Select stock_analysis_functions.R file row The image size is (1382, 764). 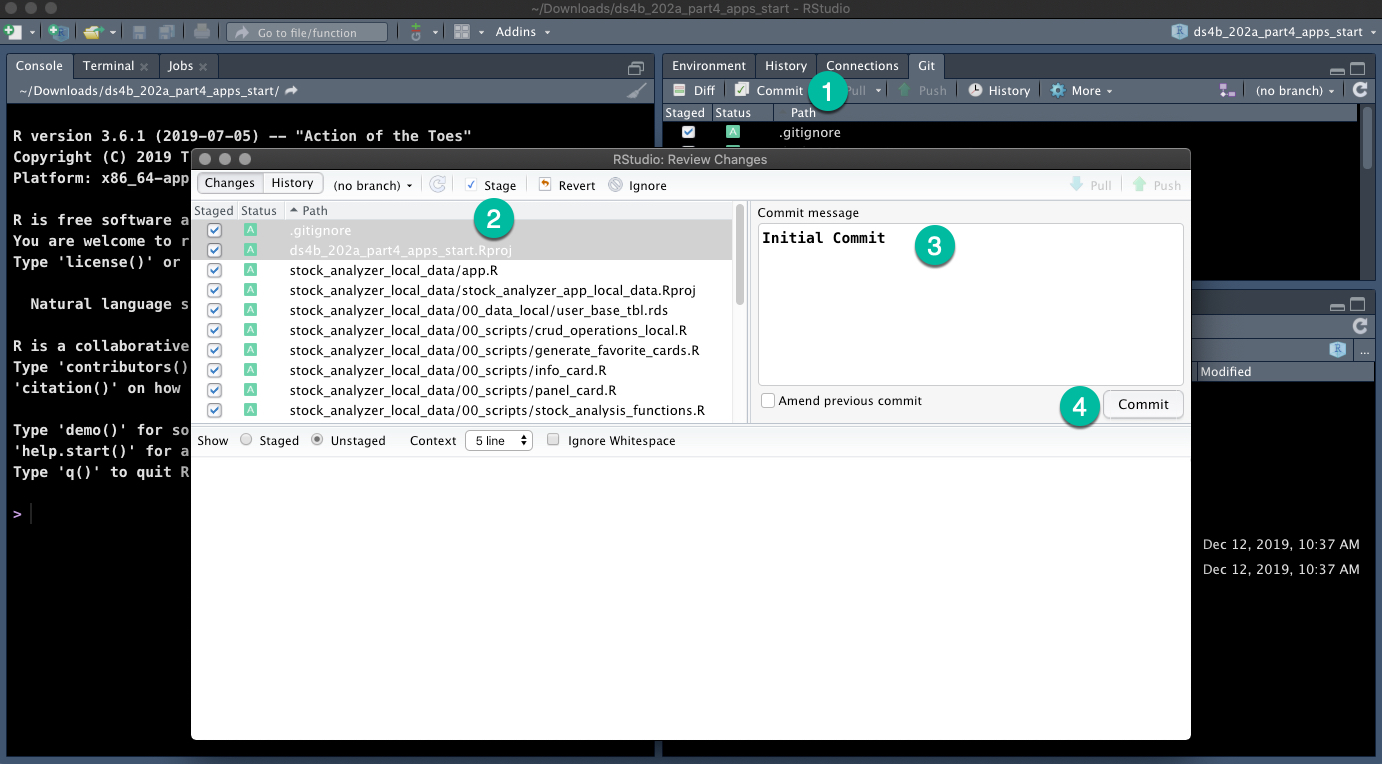(463, 411)
